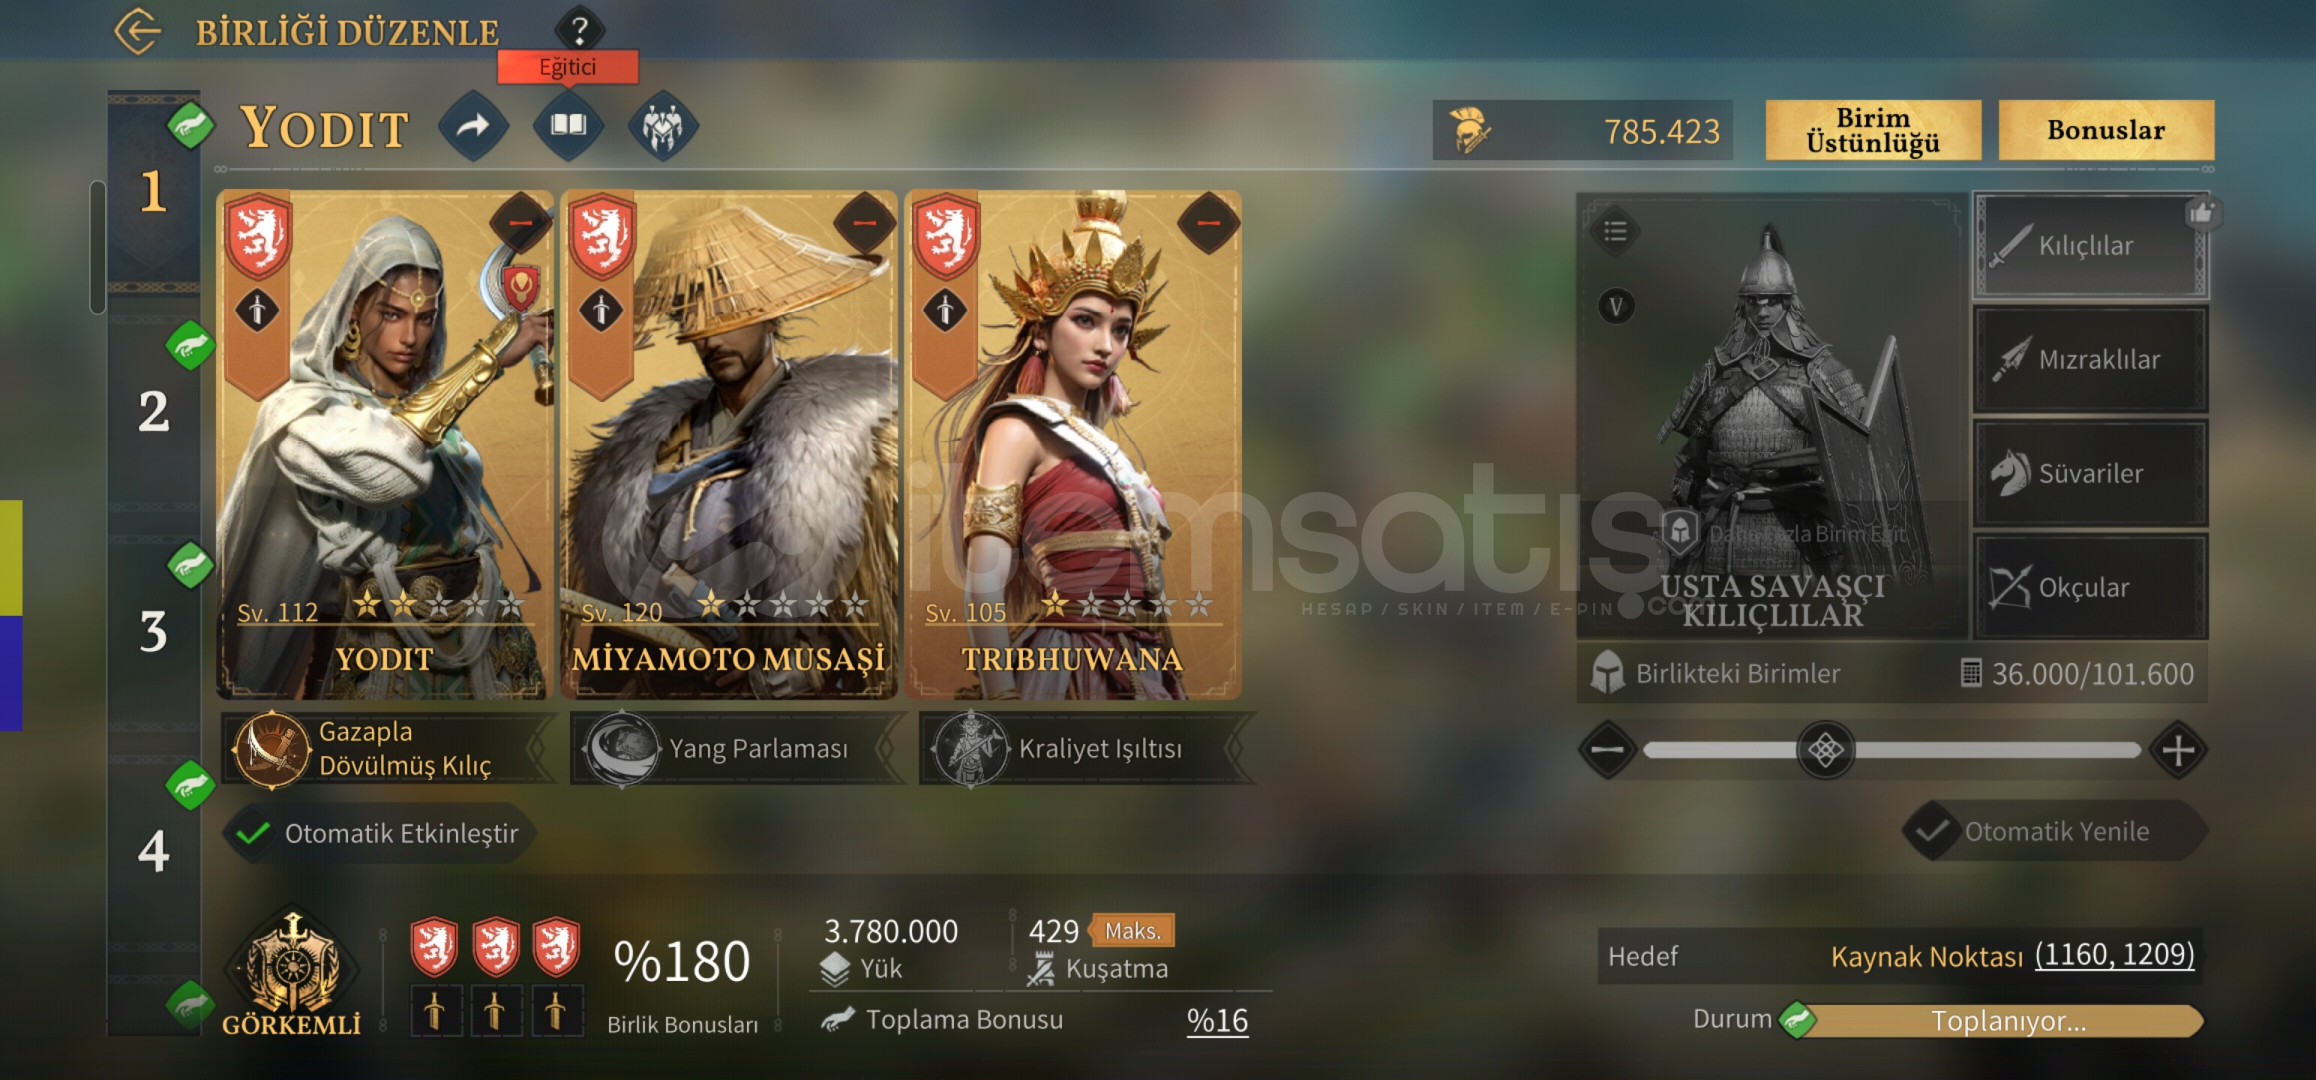Screen dimensions: 2316x1080
Task: Open the unit list icon
Action: tap(1615, 232)
